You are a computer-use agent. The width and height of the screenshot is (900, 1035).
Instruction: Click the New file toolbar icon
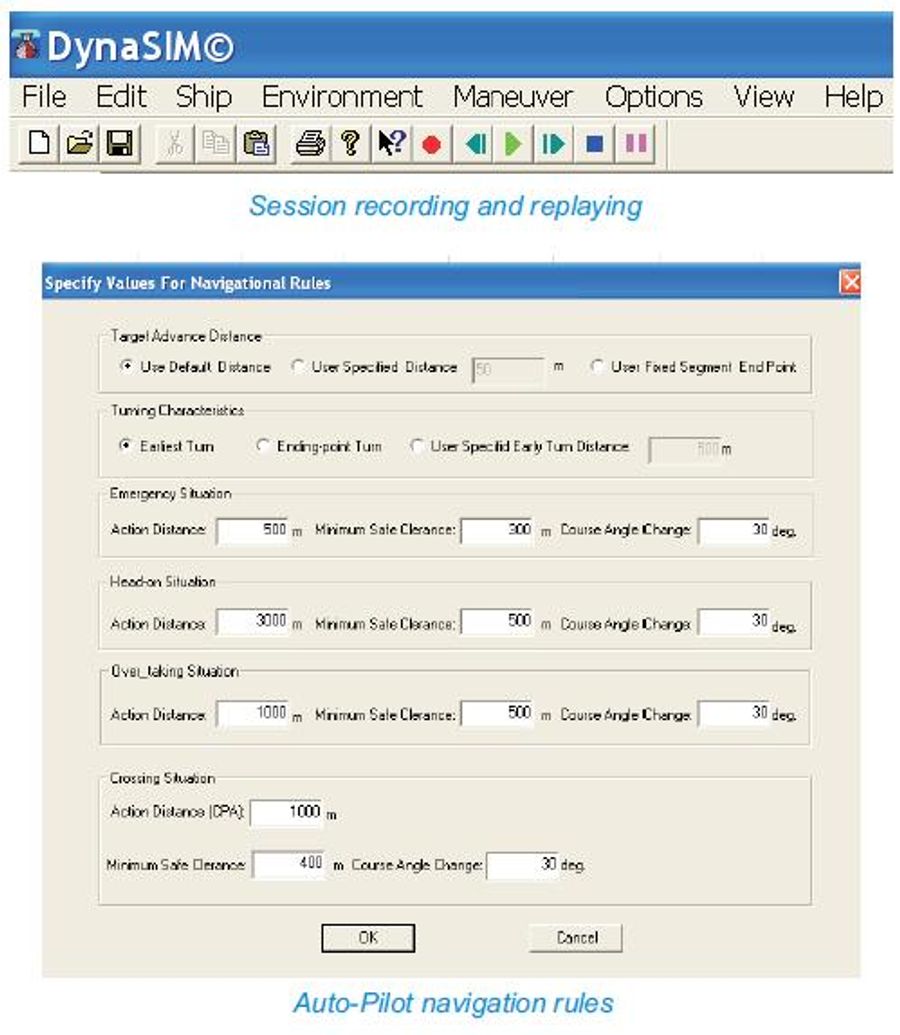click(38, 144)
